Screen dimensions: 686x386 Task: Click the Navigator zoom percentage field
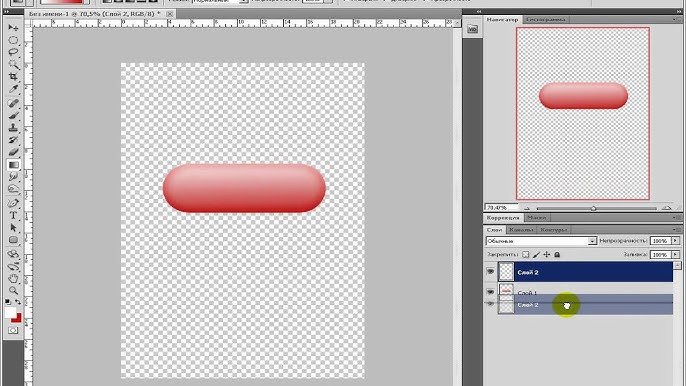pos(501,207)
